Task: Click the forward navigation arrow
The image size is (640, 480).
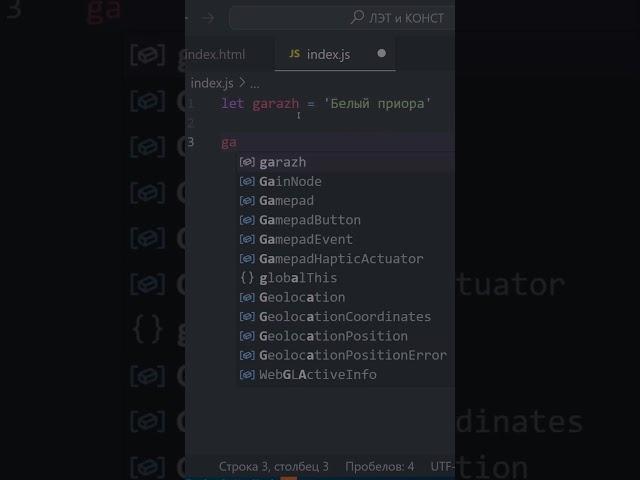Action: coord(207,18)
